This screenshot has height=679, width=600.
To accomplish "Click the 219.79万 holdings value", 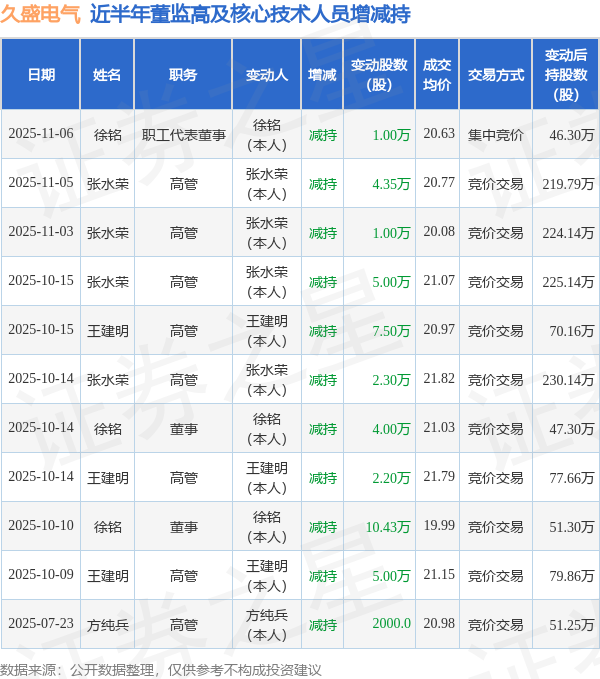I will 568,184.
